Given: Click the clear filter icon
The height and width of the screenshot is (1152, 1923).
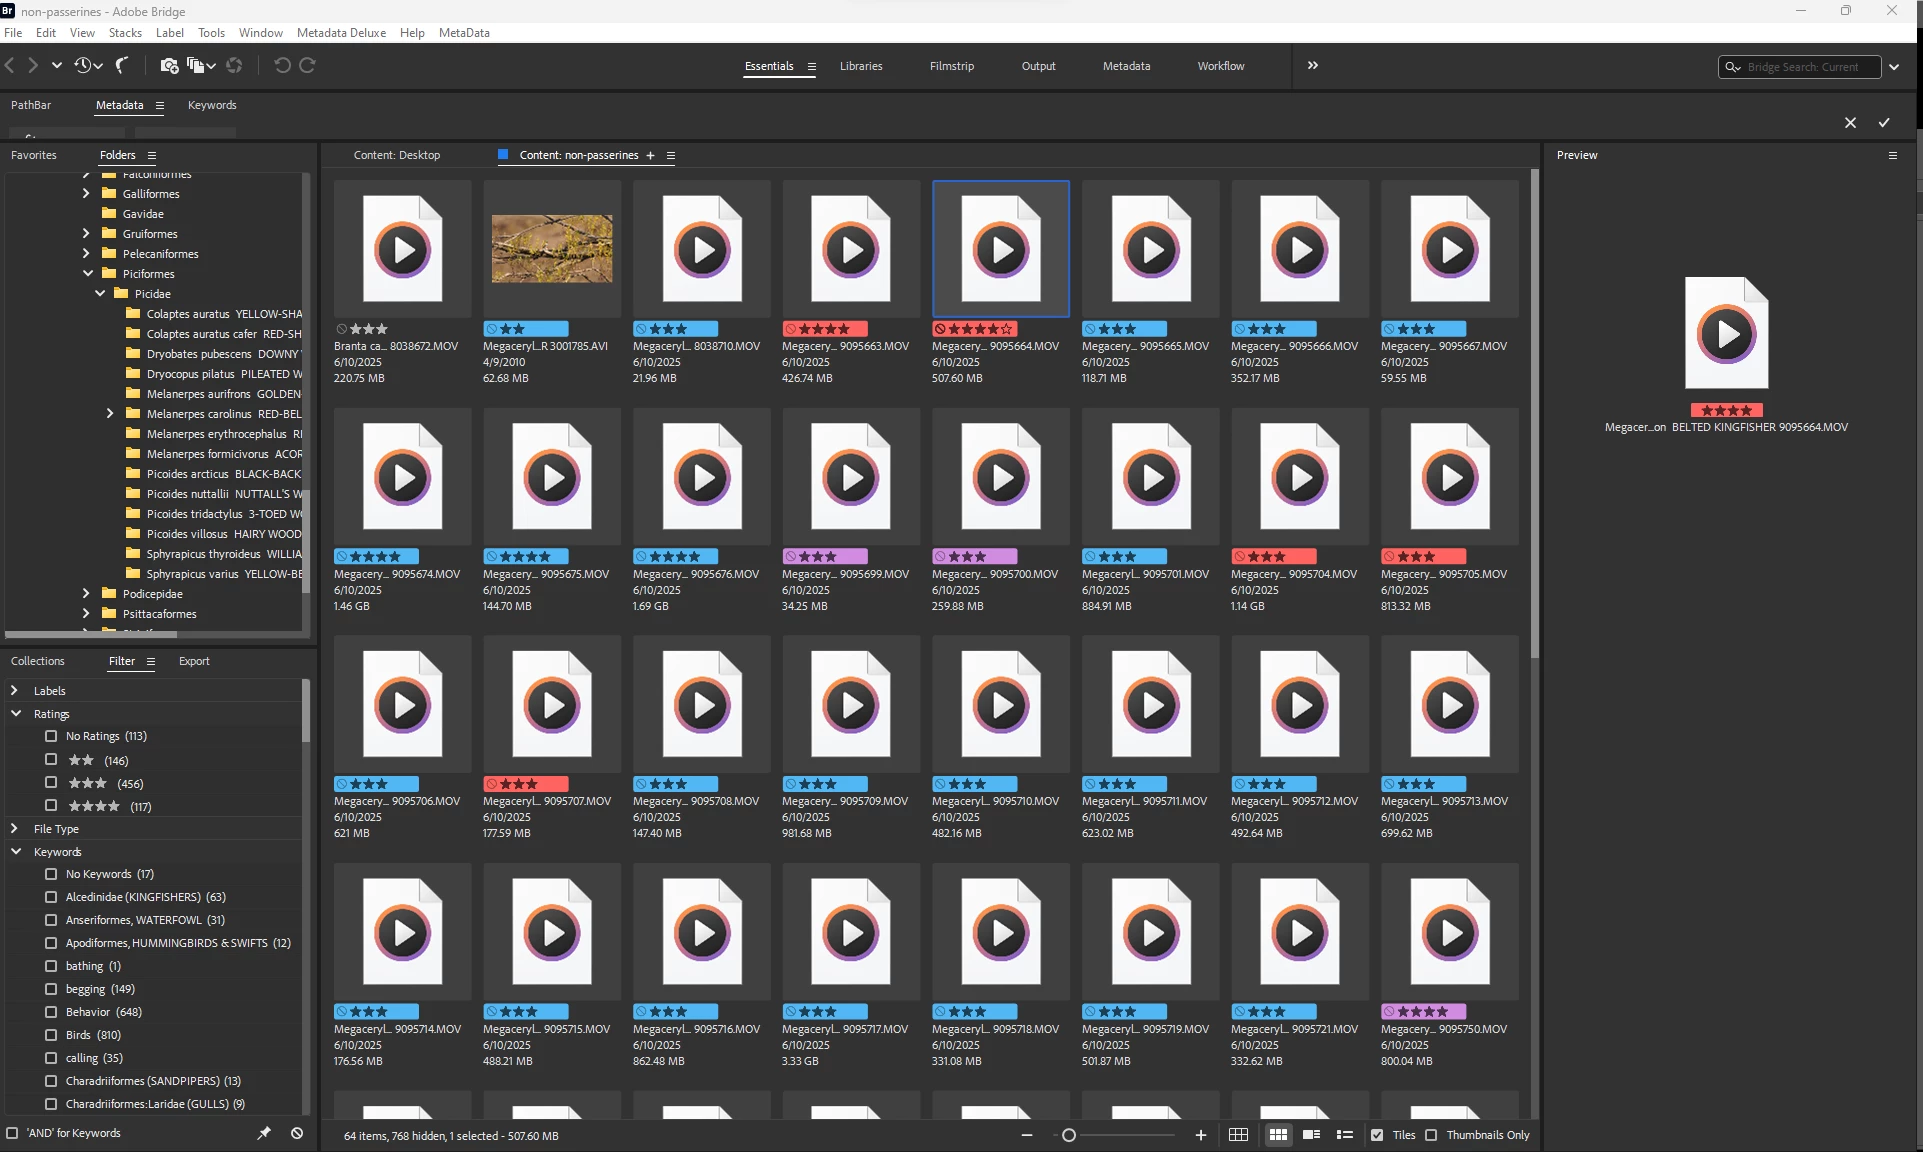Looking at the screenshot, I should click(x=297, y=1133).
